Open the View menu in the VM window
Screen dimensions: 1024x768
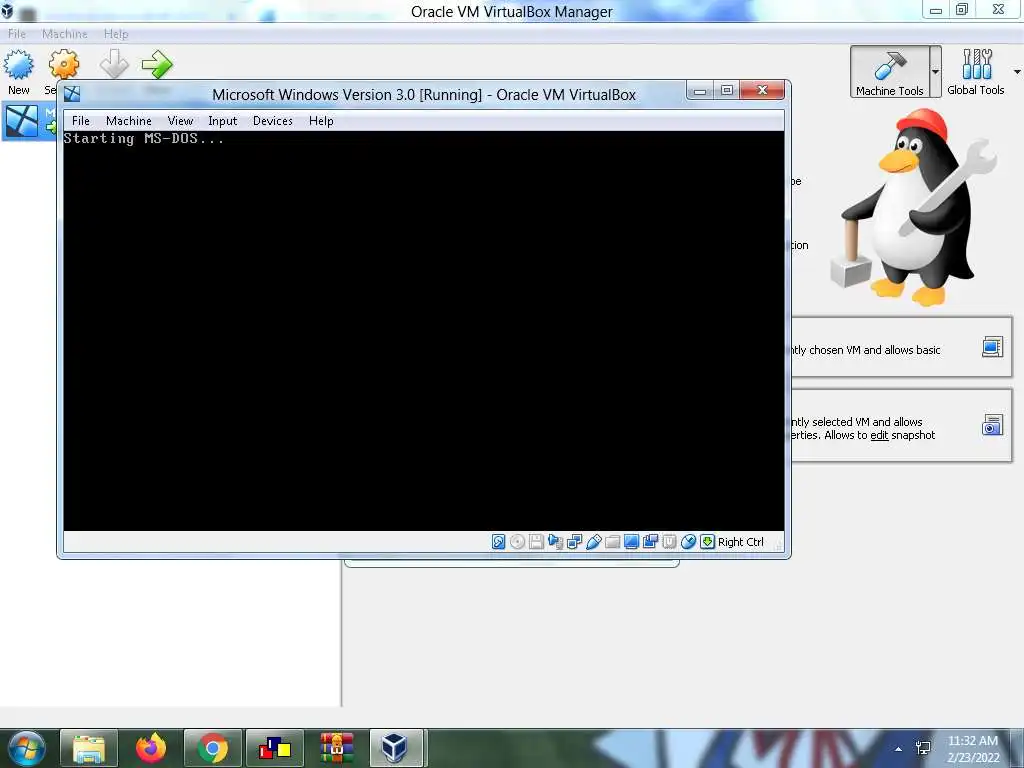(x=180, y=121)
